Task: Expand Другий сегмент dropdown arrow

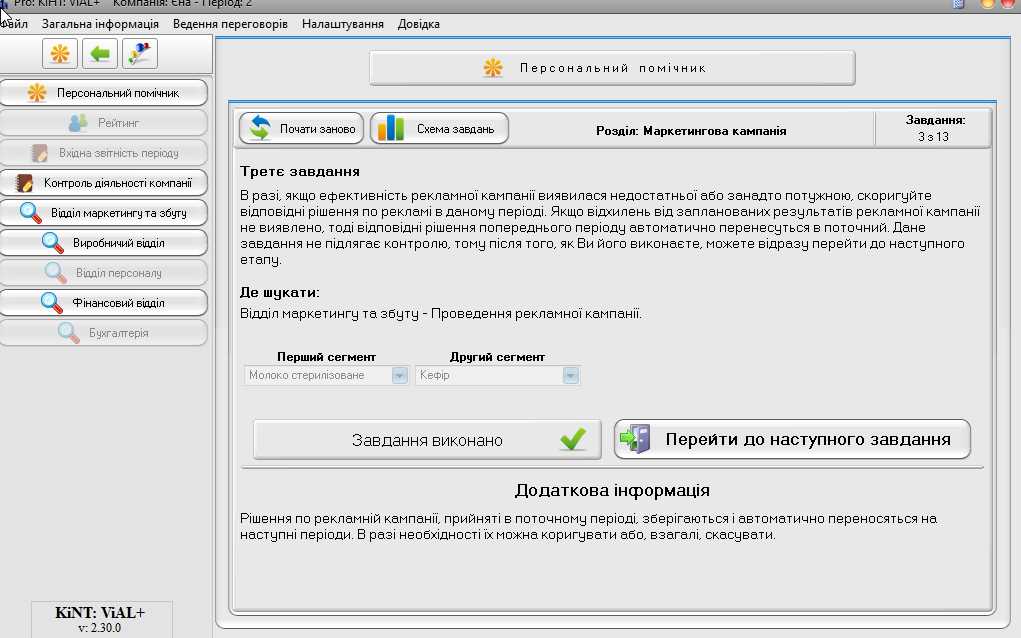Action: [570, 375]
